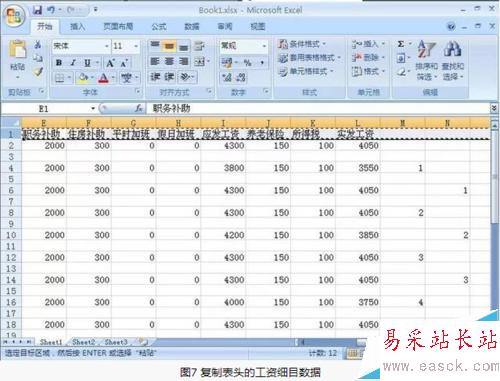This screenshot has width=500, height=381.
Task: Decrease decimal places
Action: (241, 78)
